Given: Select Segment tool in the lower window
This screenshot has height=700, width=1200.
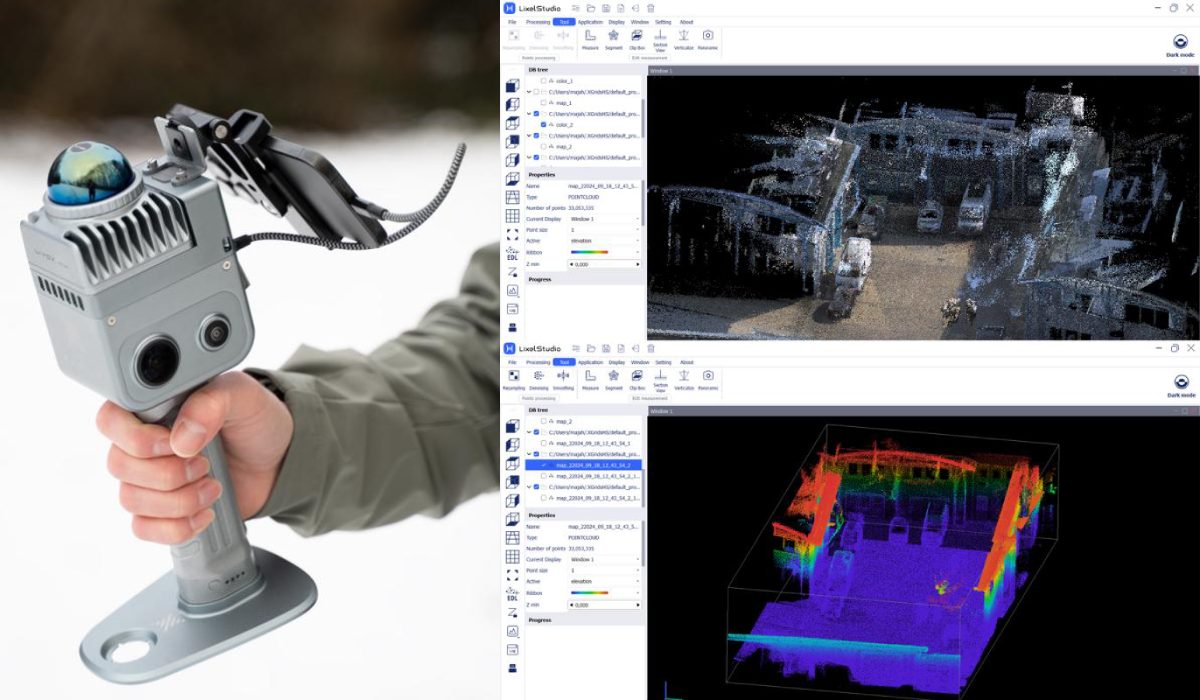Looking at the screenshot, I should [x=613, y=377].
